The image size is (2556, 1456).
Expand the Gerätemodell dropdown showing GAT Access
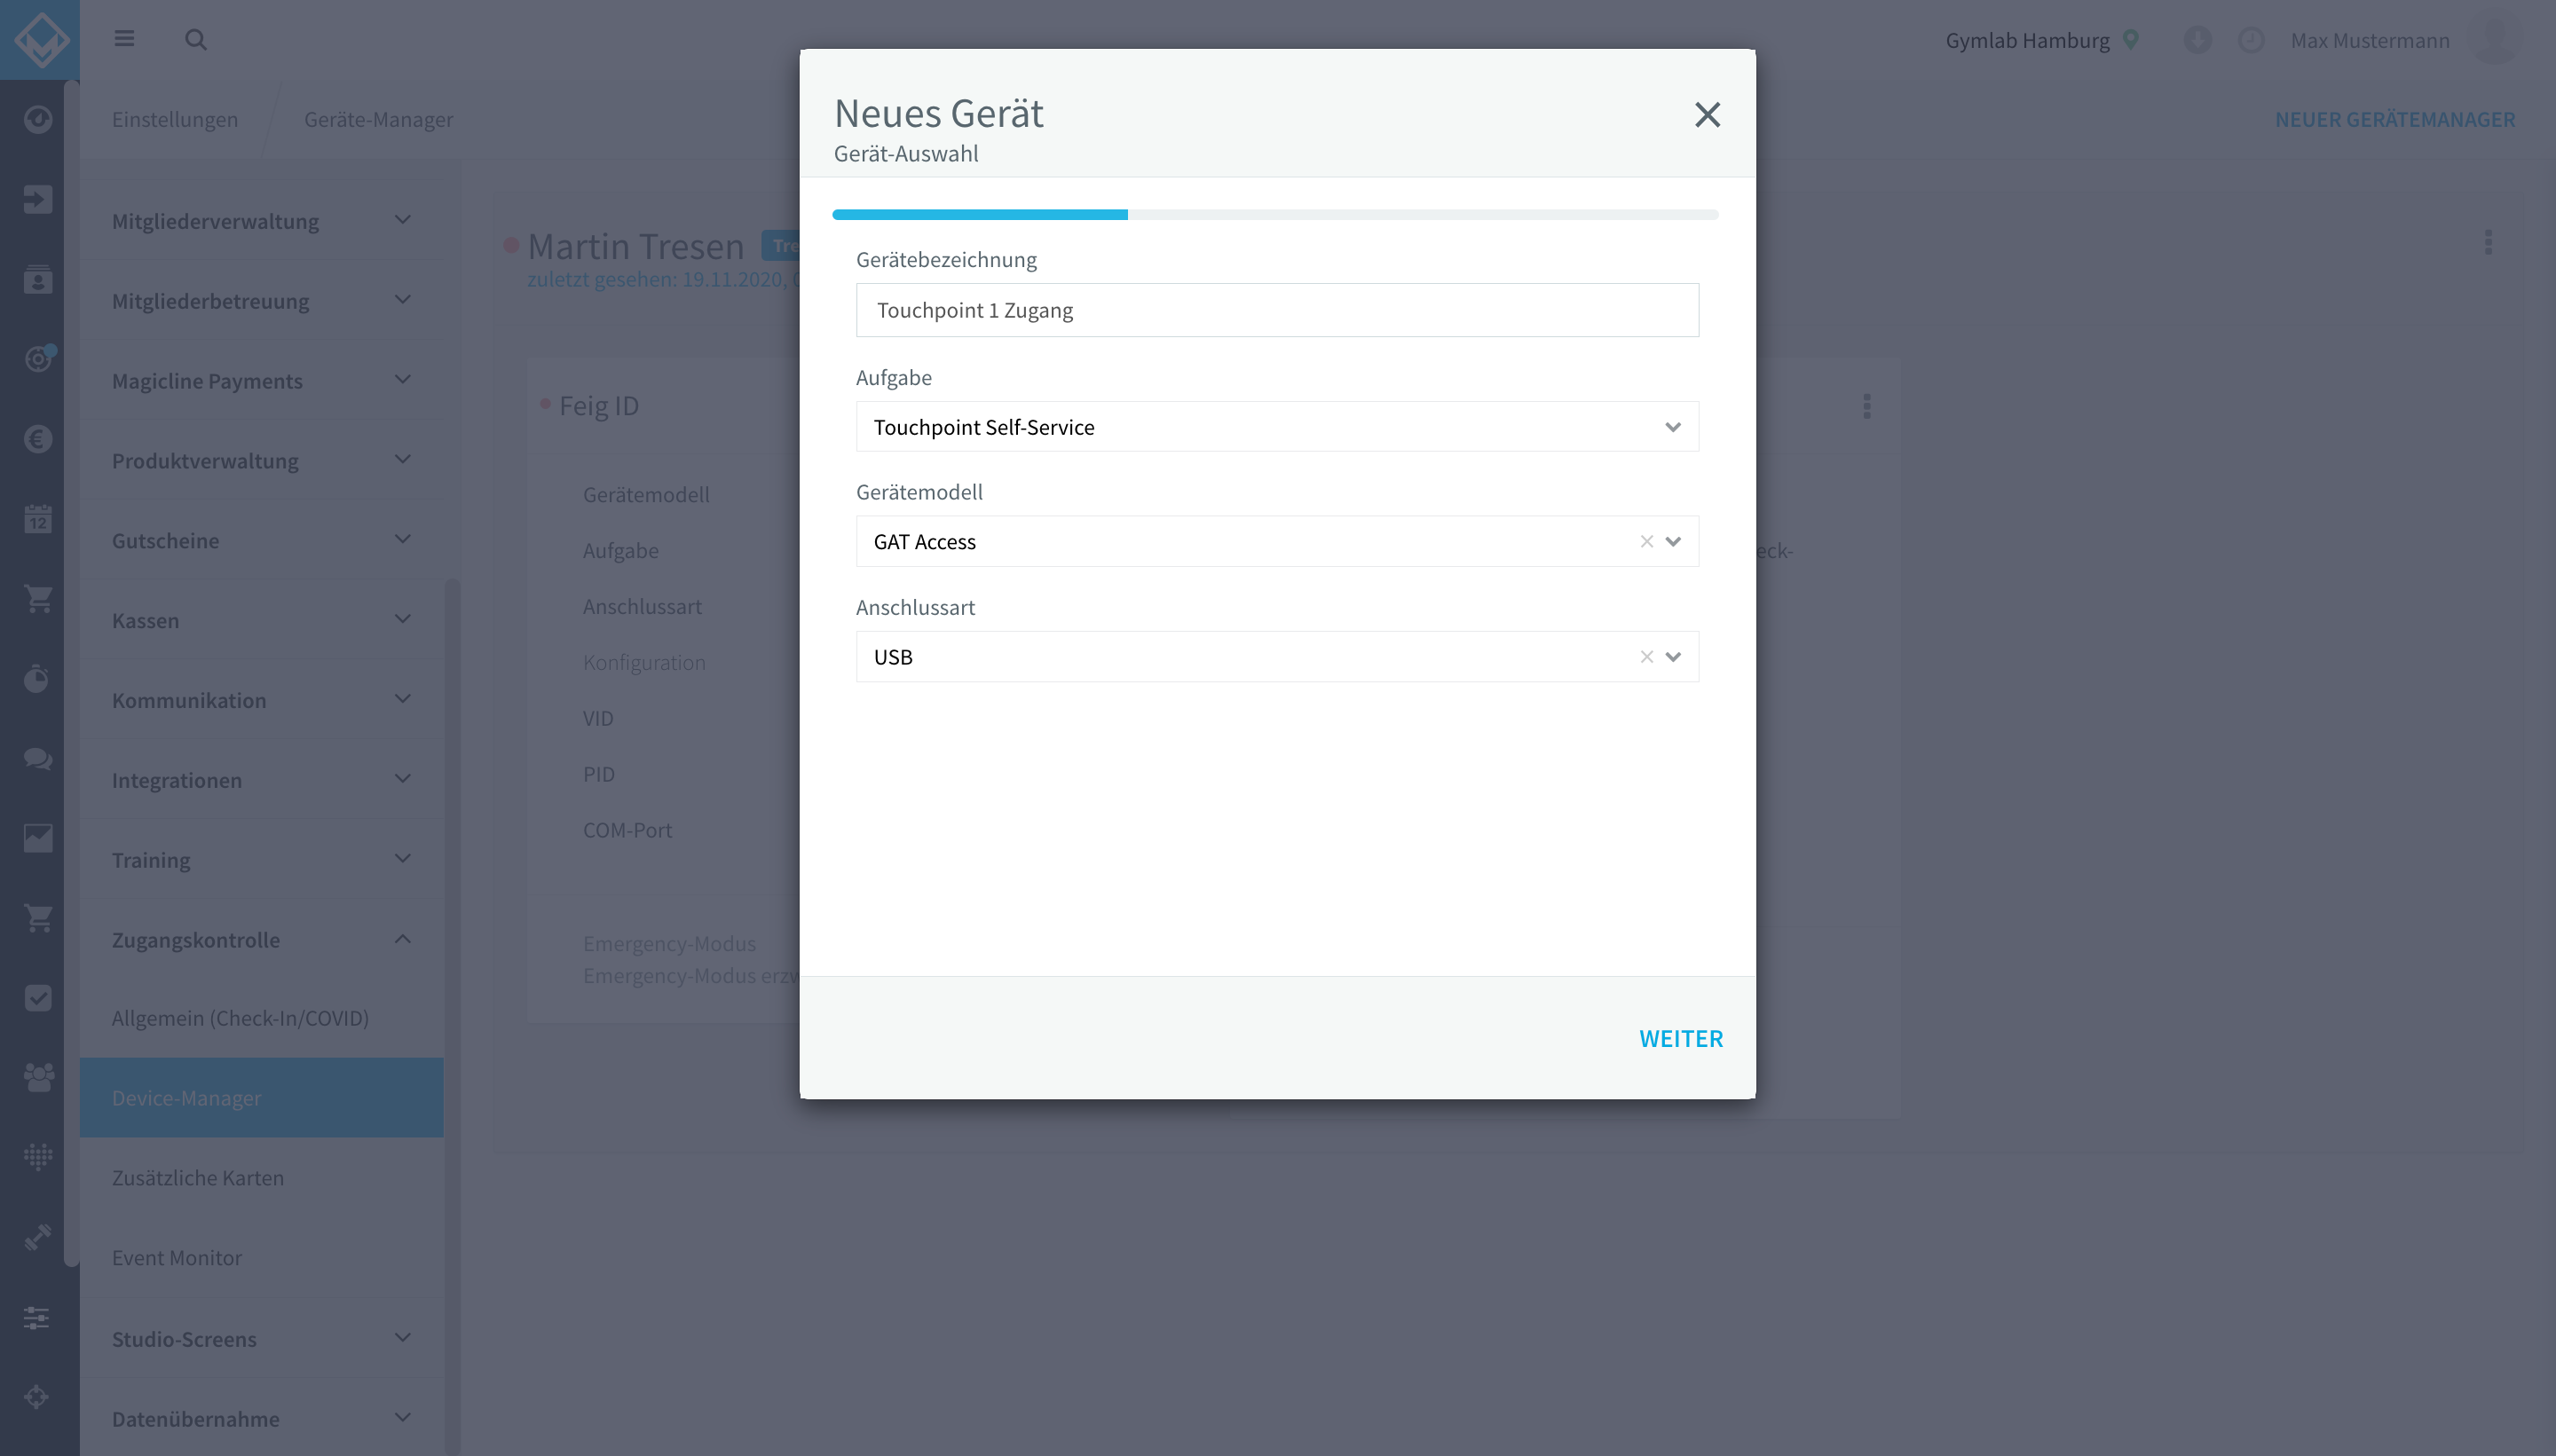tap(1673, 541)
